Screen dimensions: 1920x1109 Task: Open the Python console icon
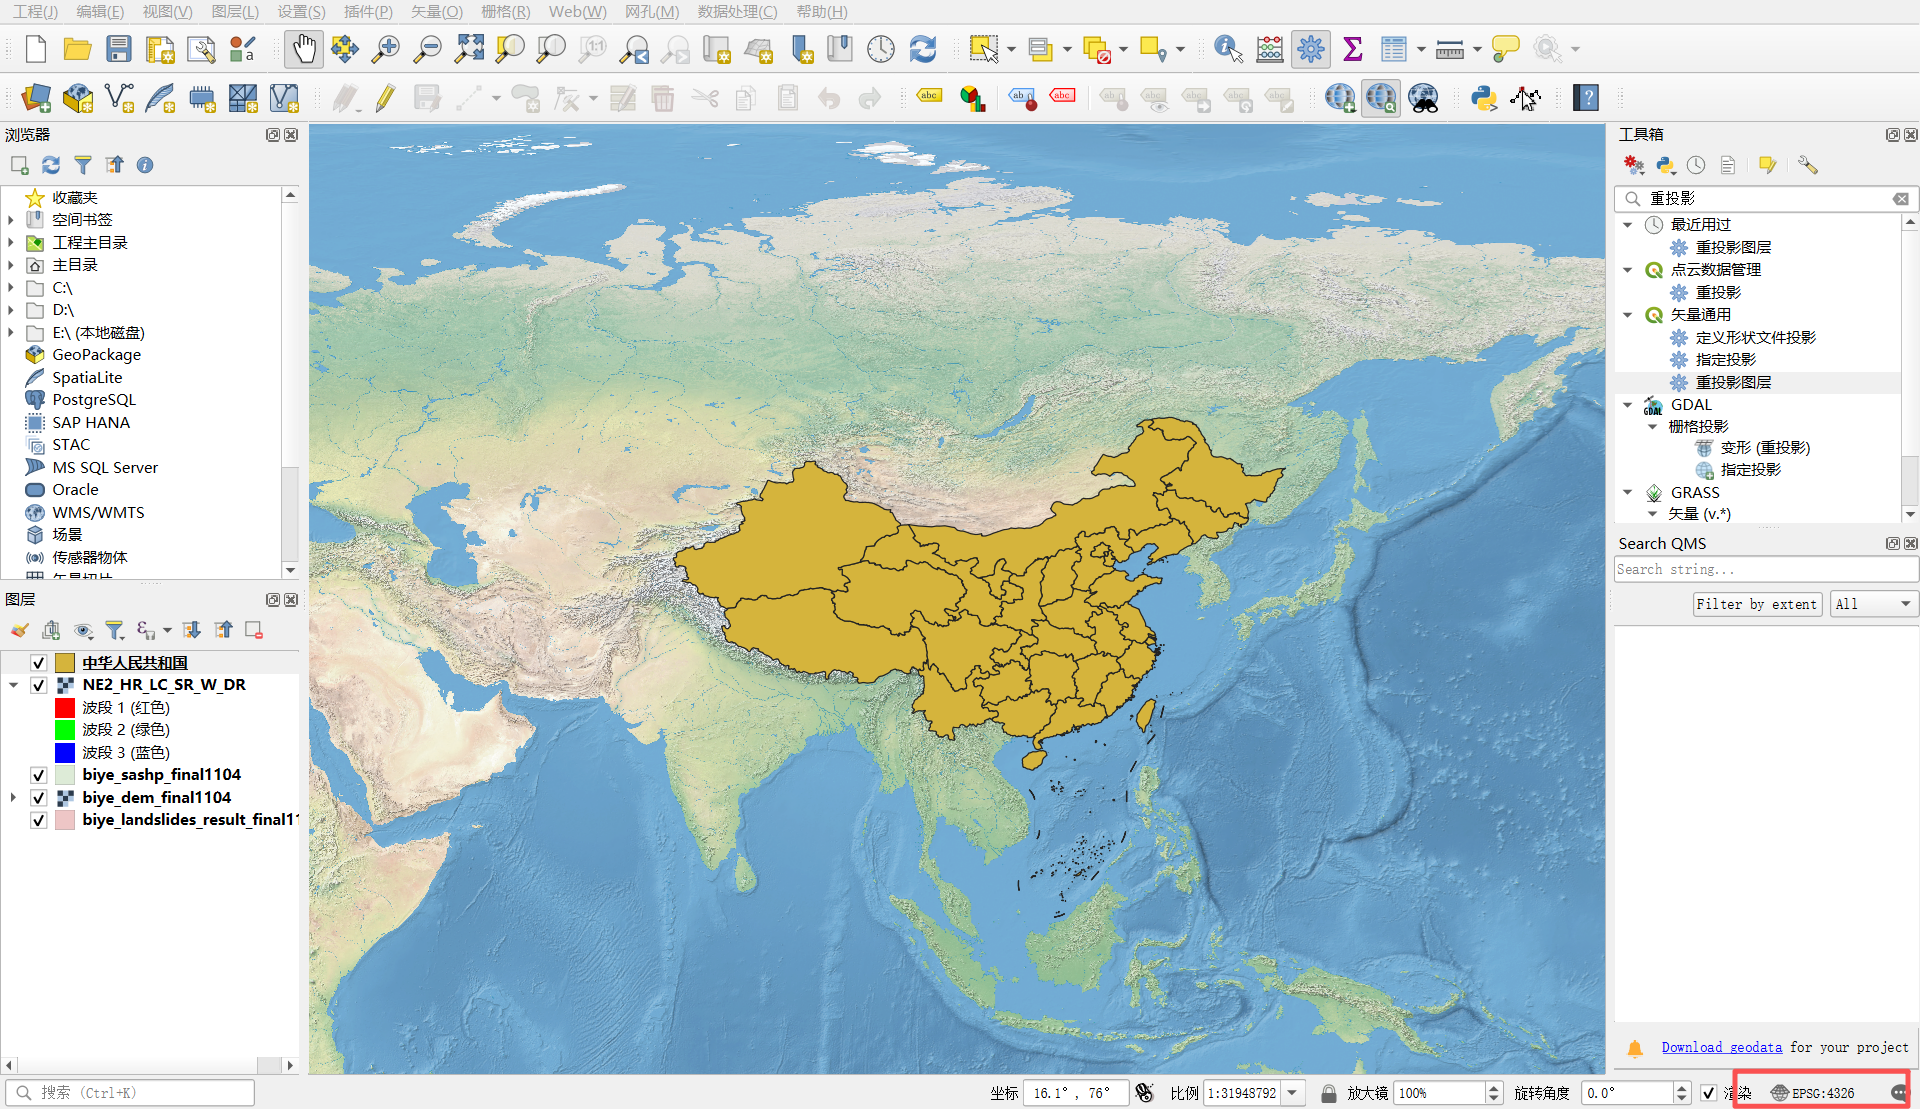(1483, 98)
